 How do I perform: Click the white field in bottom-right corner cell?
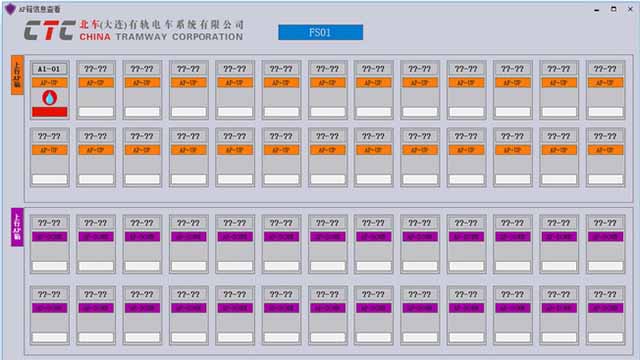605,338
